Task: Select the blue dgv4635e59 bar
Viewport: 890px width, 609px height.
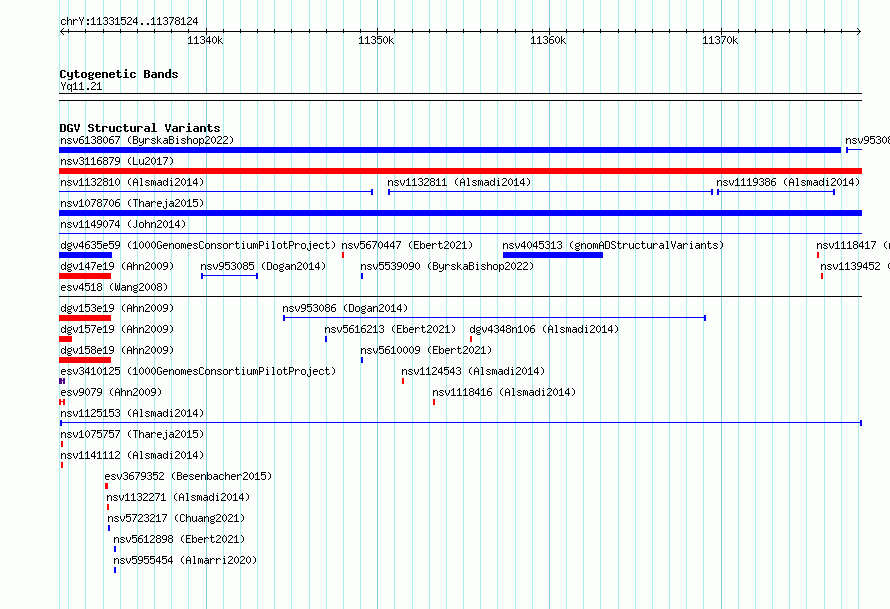Action: click(85, 255)
